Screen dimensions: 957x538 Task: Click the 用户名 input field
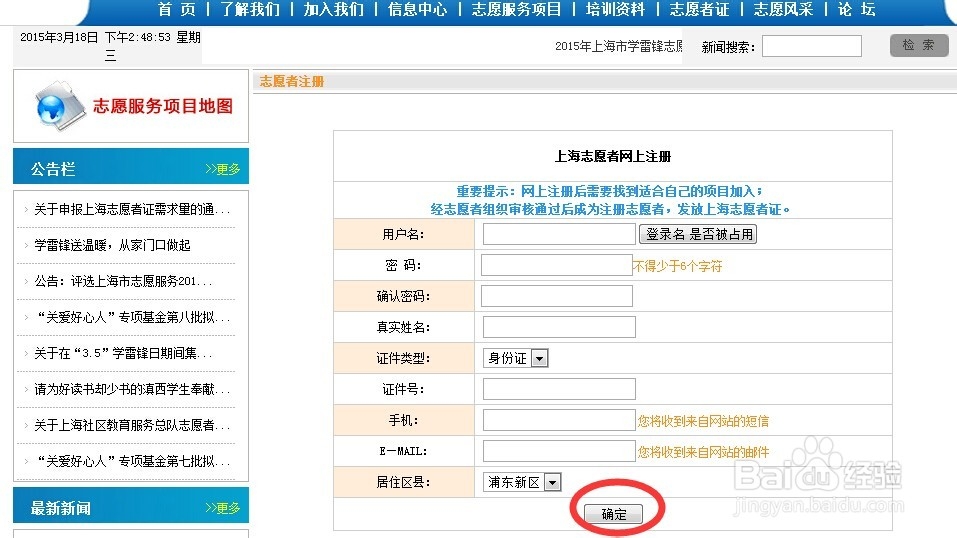click(x=559, y=234)
